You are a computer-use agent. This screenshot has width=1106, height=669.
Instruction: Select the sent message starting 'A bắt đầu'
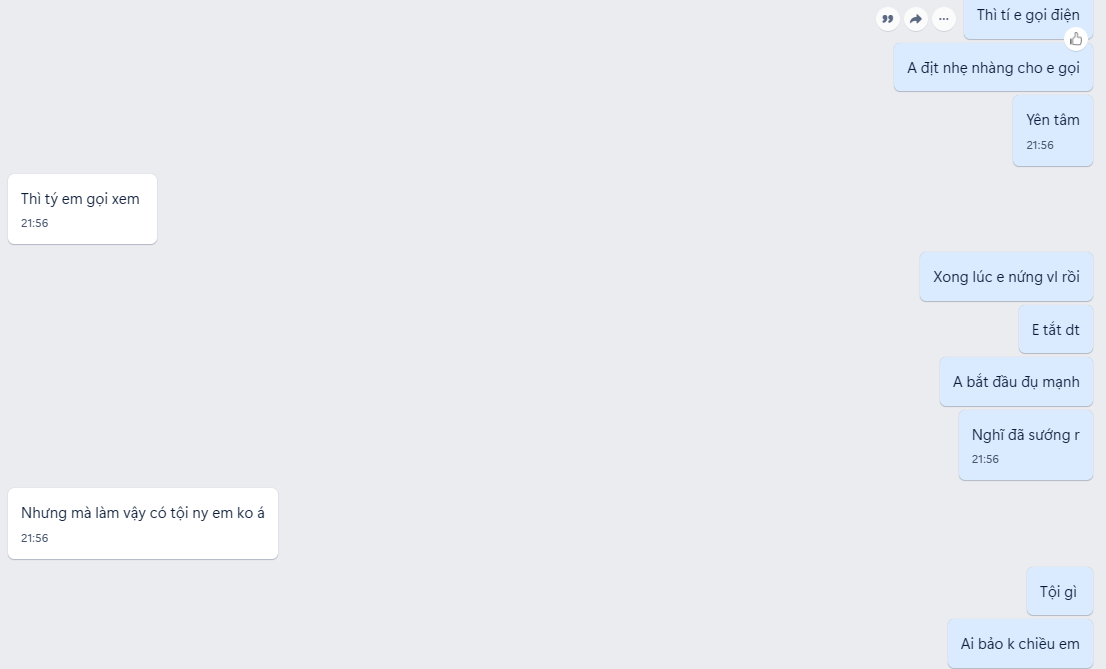point(1016,382)
